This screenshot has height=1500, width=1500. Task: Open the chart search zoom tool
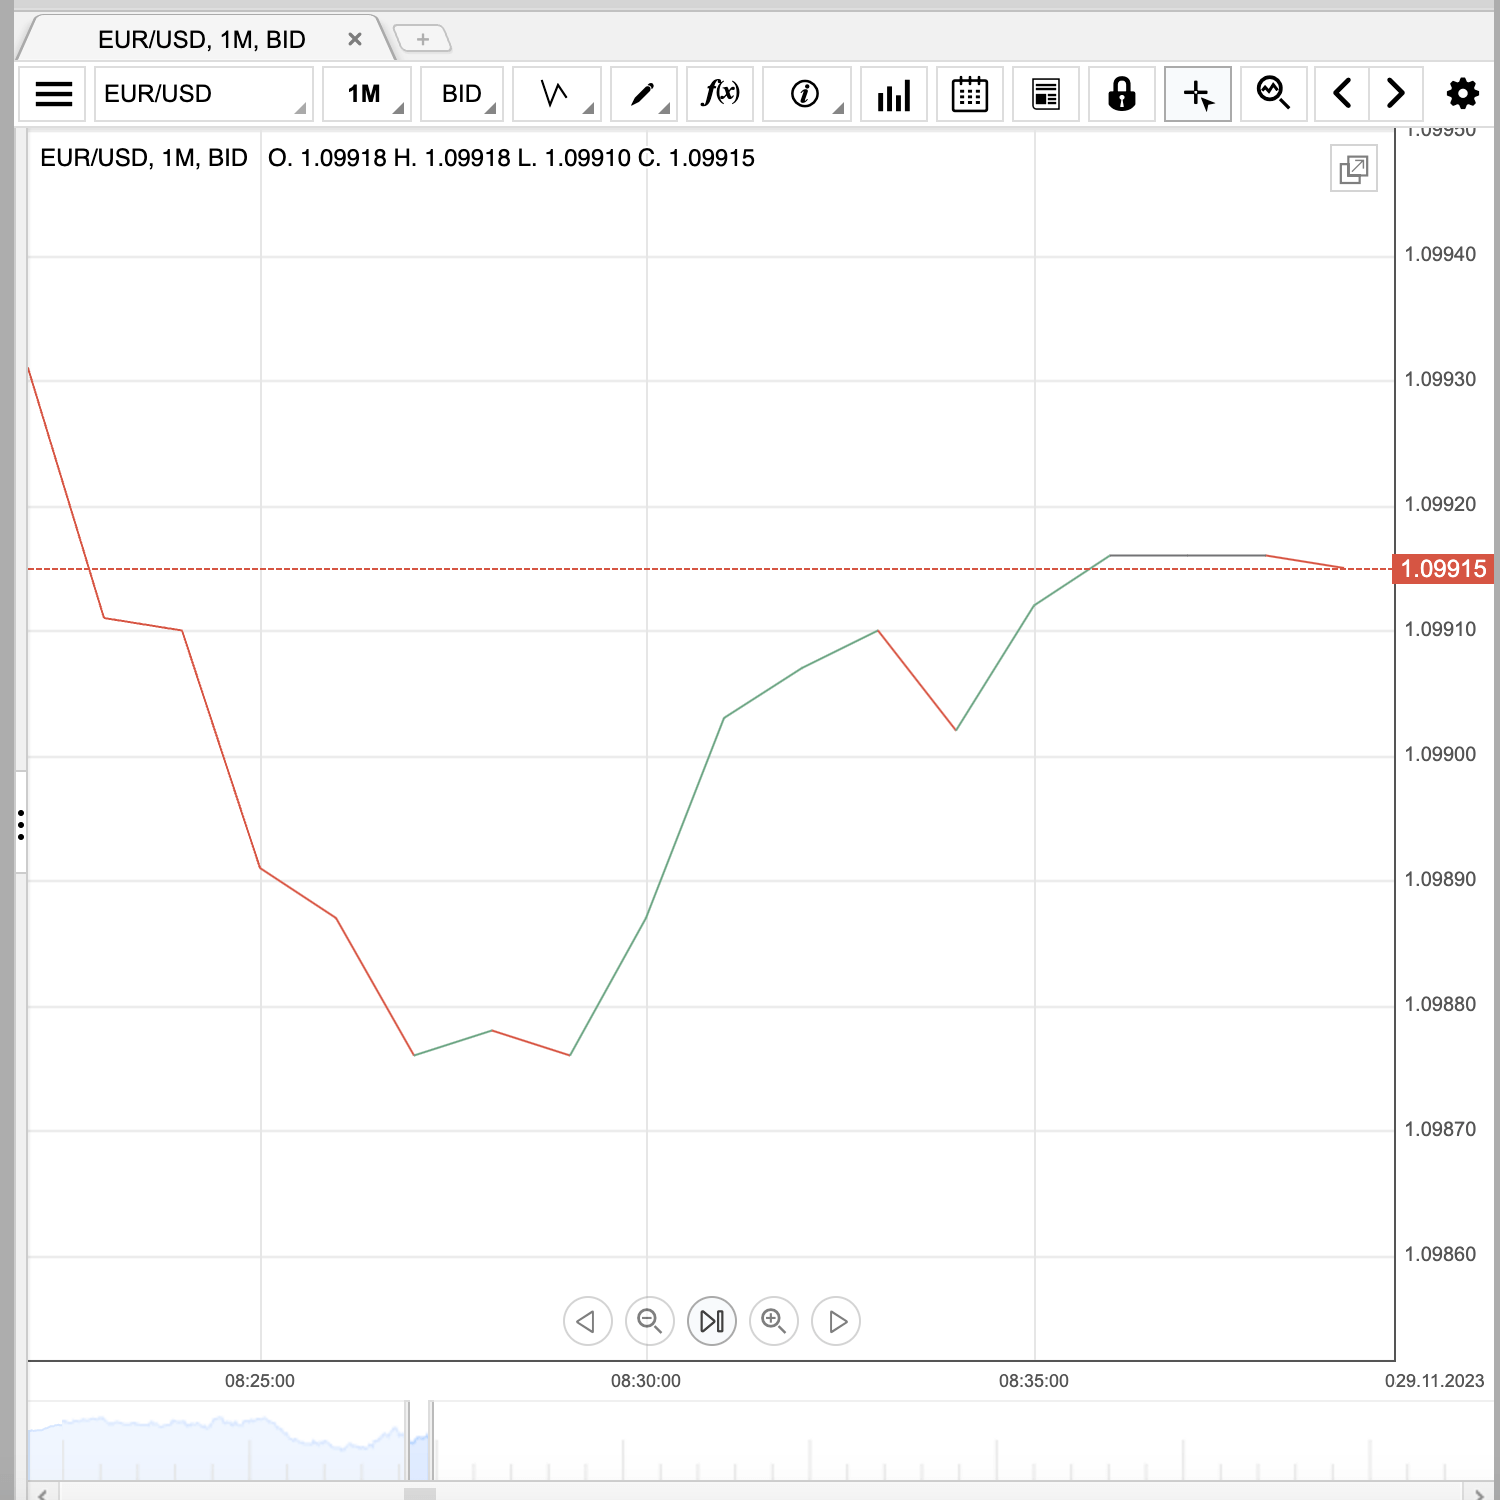pyautogui.click(x=1272, y=94)
